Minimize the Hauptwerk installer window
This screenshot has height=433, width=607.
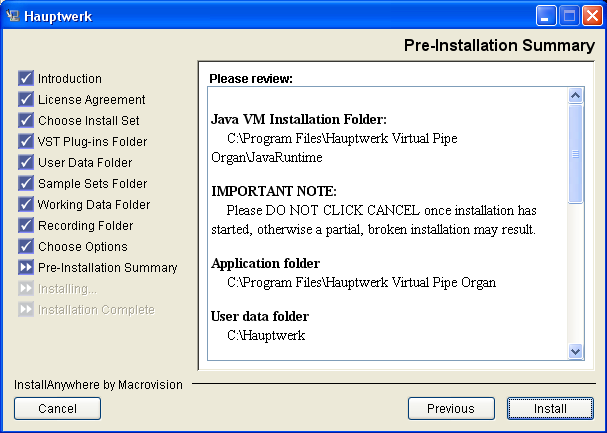click(546, 16)
